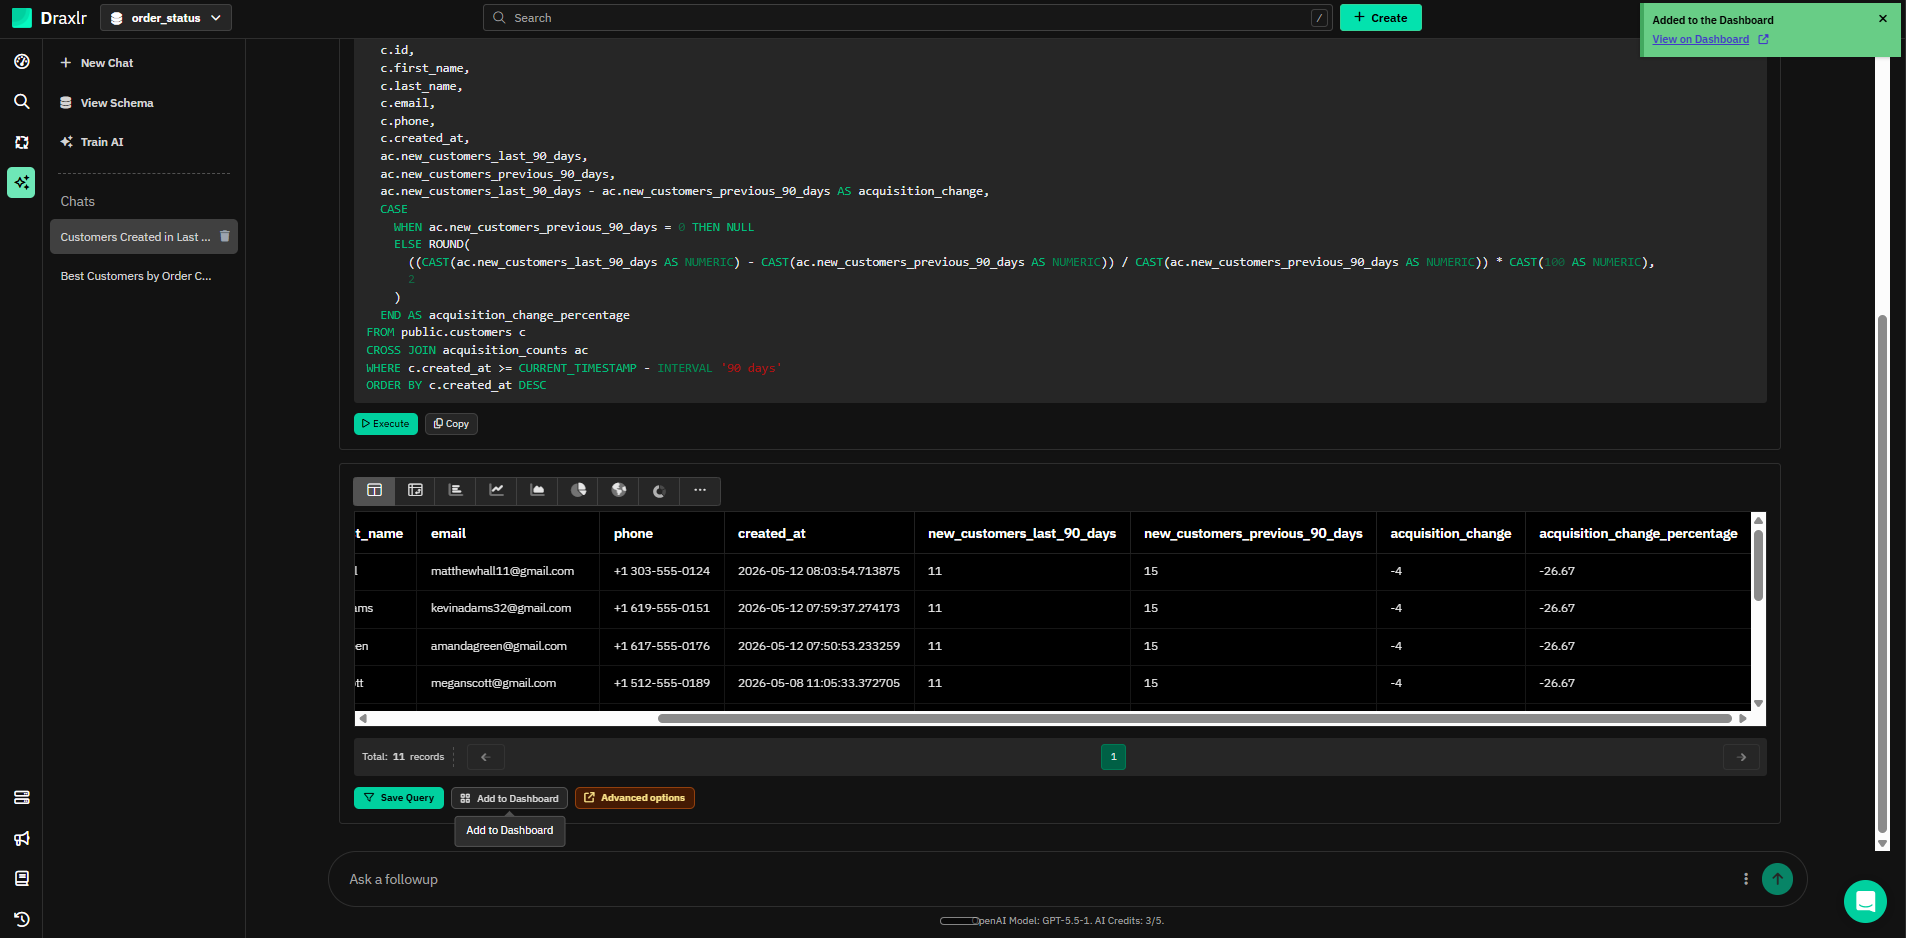Screen dimensions: 1906x938
Task: Switch to donut chart view
Action: pyautogui.click(x=659, y=490)
